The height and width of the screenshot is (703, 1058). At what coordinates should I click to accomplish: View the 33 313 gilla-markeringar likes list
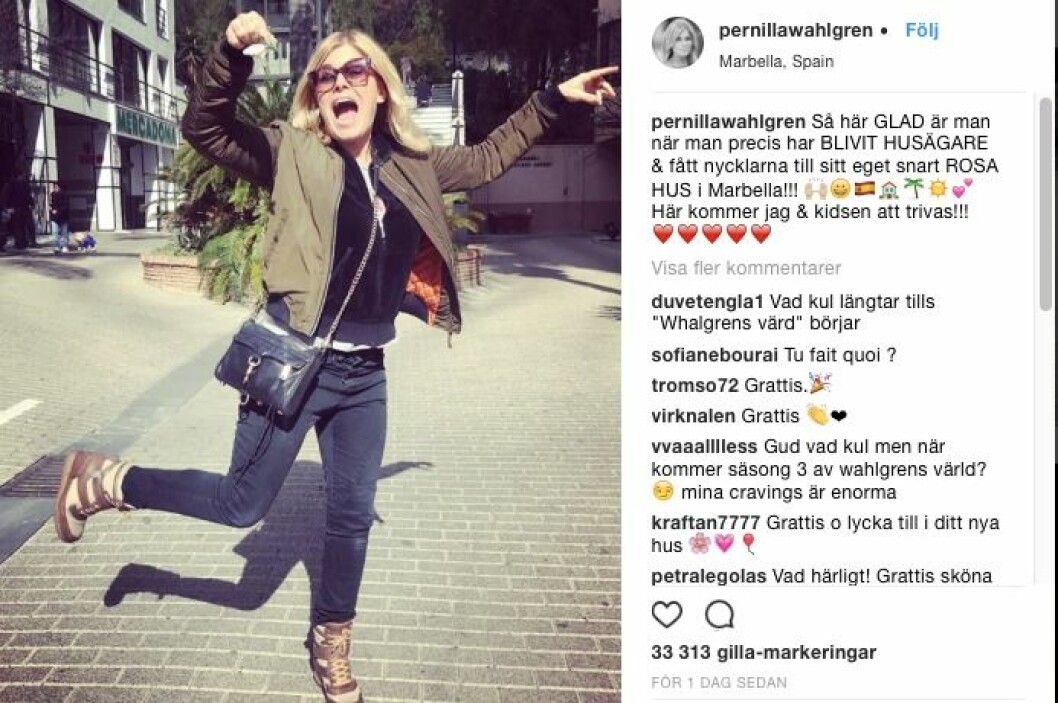764,652
